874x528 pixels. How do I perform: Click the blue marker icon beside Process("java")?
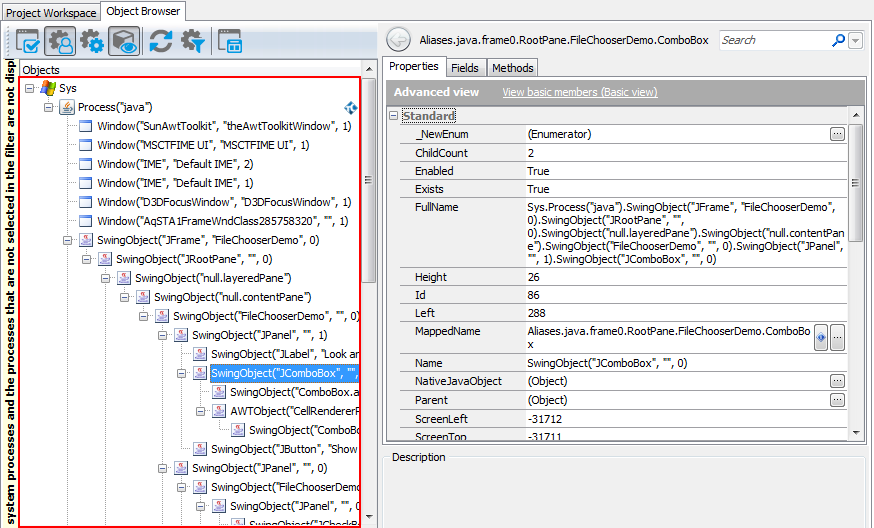click(x=351, y=108)
